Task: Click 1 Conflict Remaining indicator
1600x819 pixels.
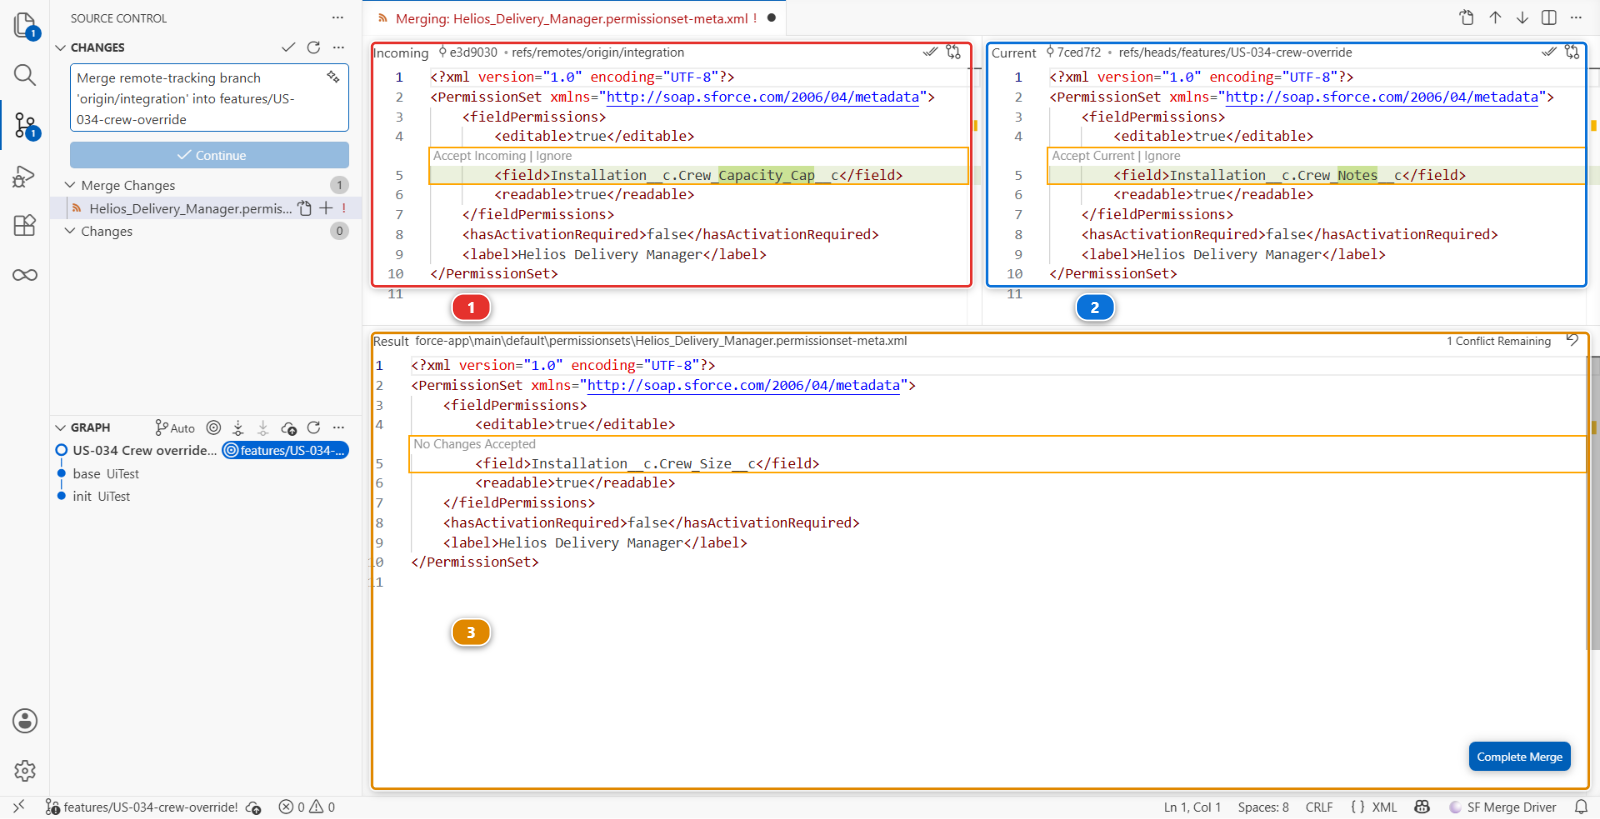Action: point(1498,341)
